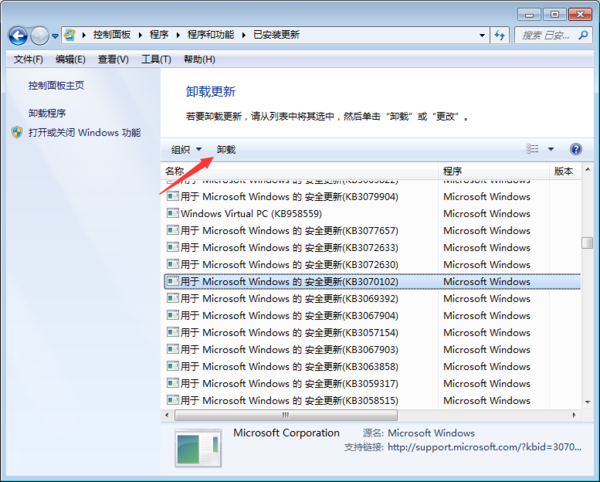The width and height of the screenshot is (600, 482).
Task: Refresh the installed updates list
Action: tap(499, 35)
